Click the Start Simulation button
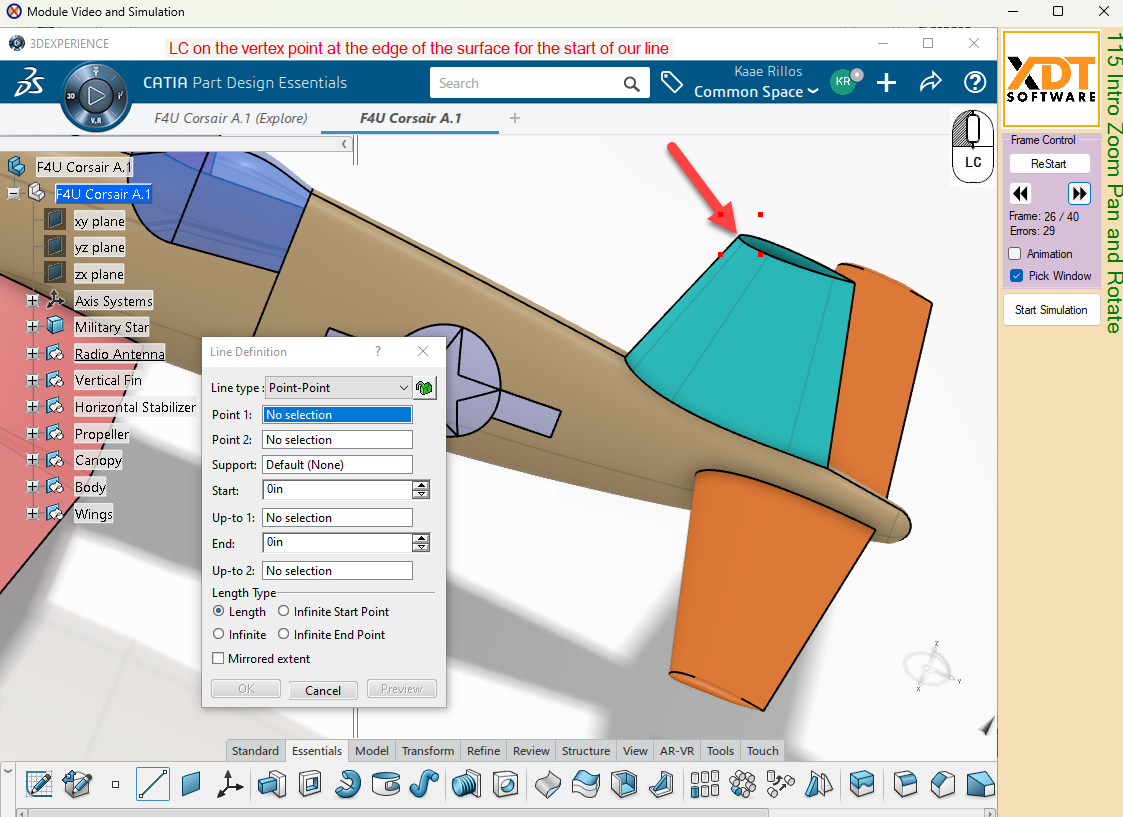The width and height of the screenshot is (1123, 817). [x=1051, y=310]
